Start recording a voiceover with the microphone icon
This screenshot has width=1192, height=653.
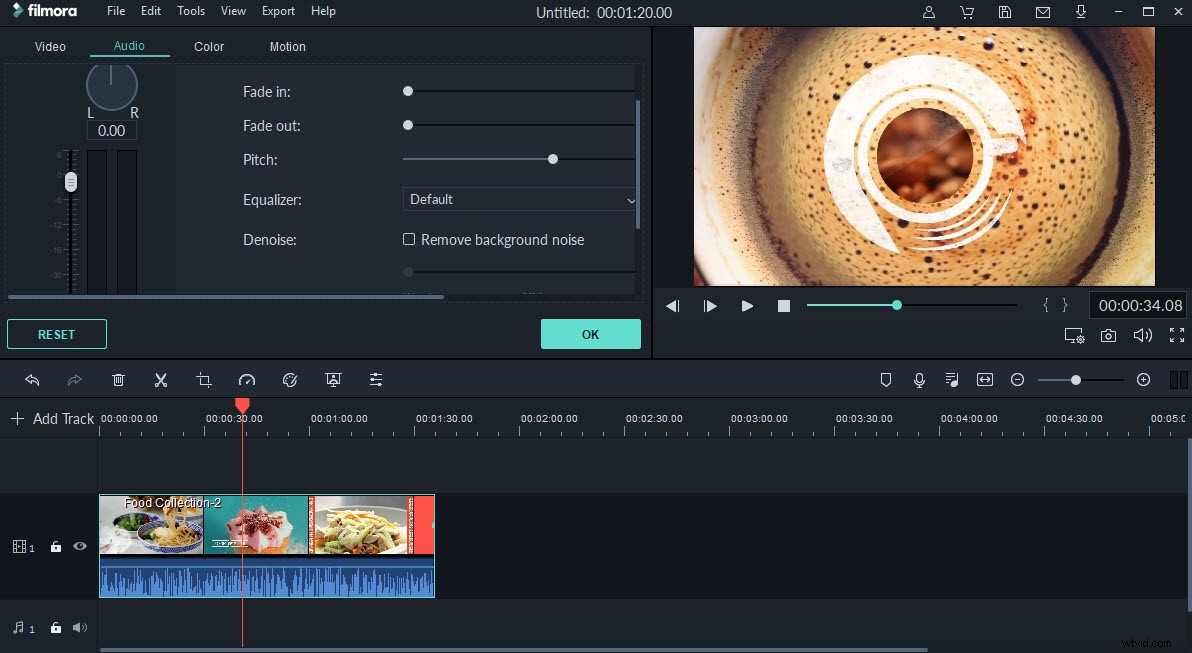919,380
